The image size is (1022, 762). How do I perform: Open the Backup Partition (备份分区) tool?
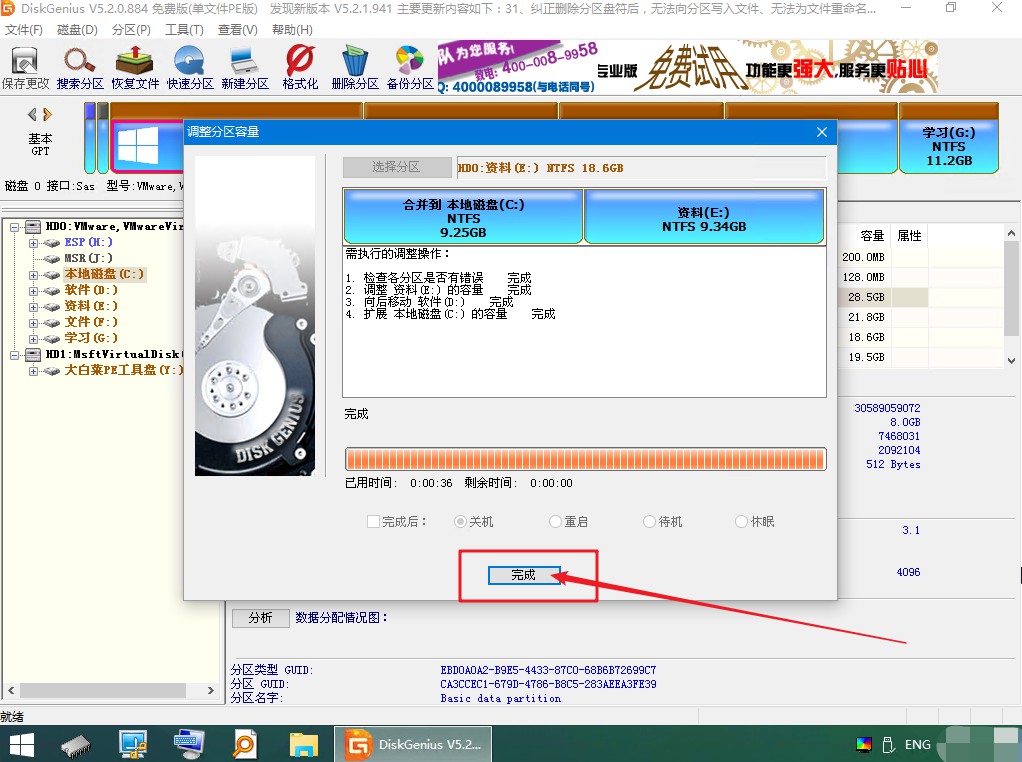410,66
